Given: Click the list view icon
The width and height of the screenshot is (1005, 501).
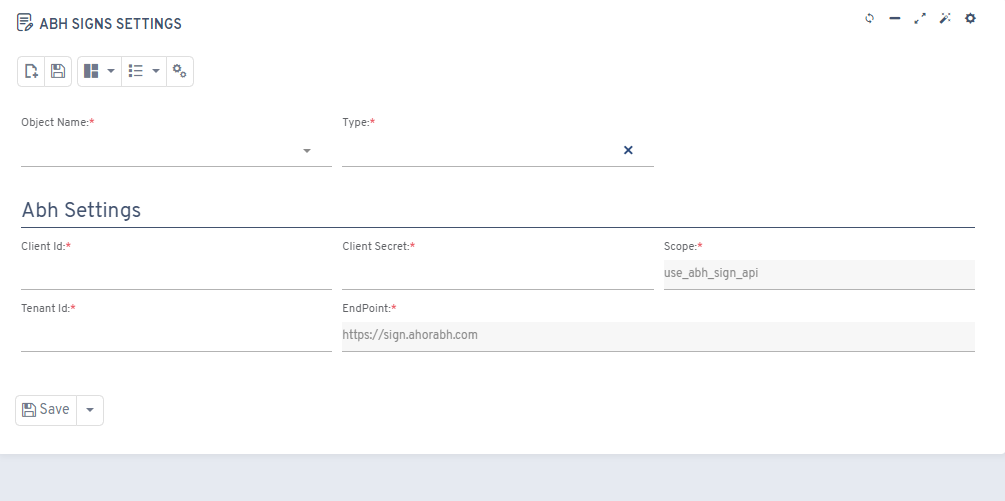Looking at the screenshot, I should pyautogui.click(x=136, y=71).
